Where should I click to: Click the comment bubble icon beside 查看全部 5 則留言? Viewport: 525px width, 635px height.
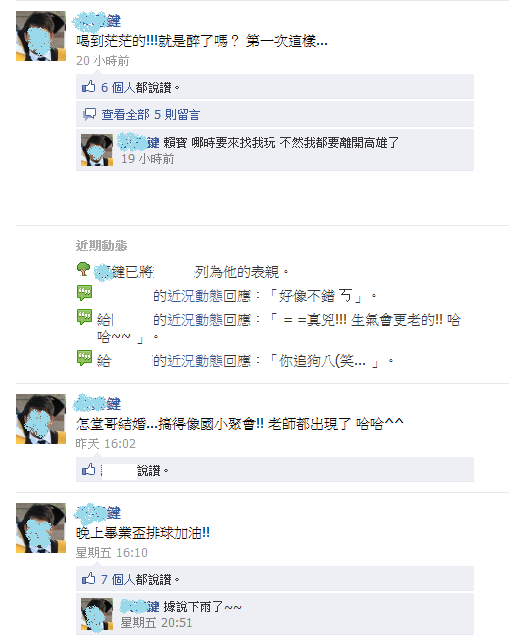click(90, 114)
